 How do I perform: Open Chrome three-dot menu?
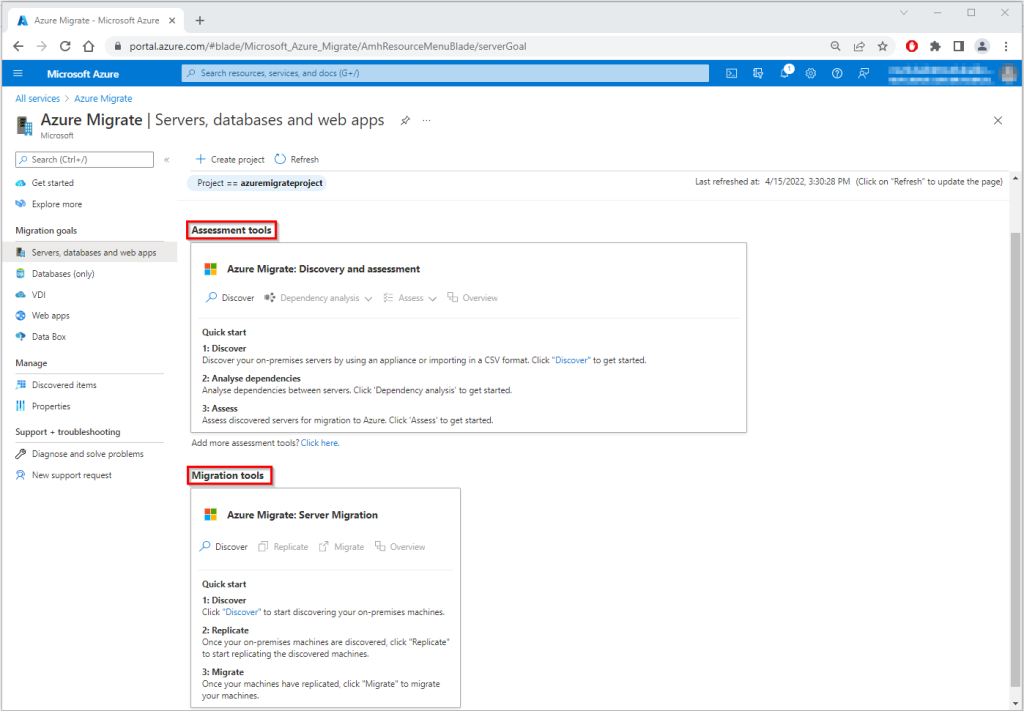pos(1006,46)
